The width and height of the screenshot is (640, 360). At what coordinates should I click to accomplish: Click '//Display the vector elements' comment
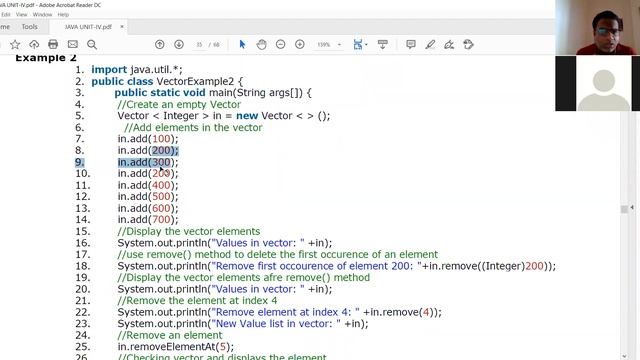189,231
